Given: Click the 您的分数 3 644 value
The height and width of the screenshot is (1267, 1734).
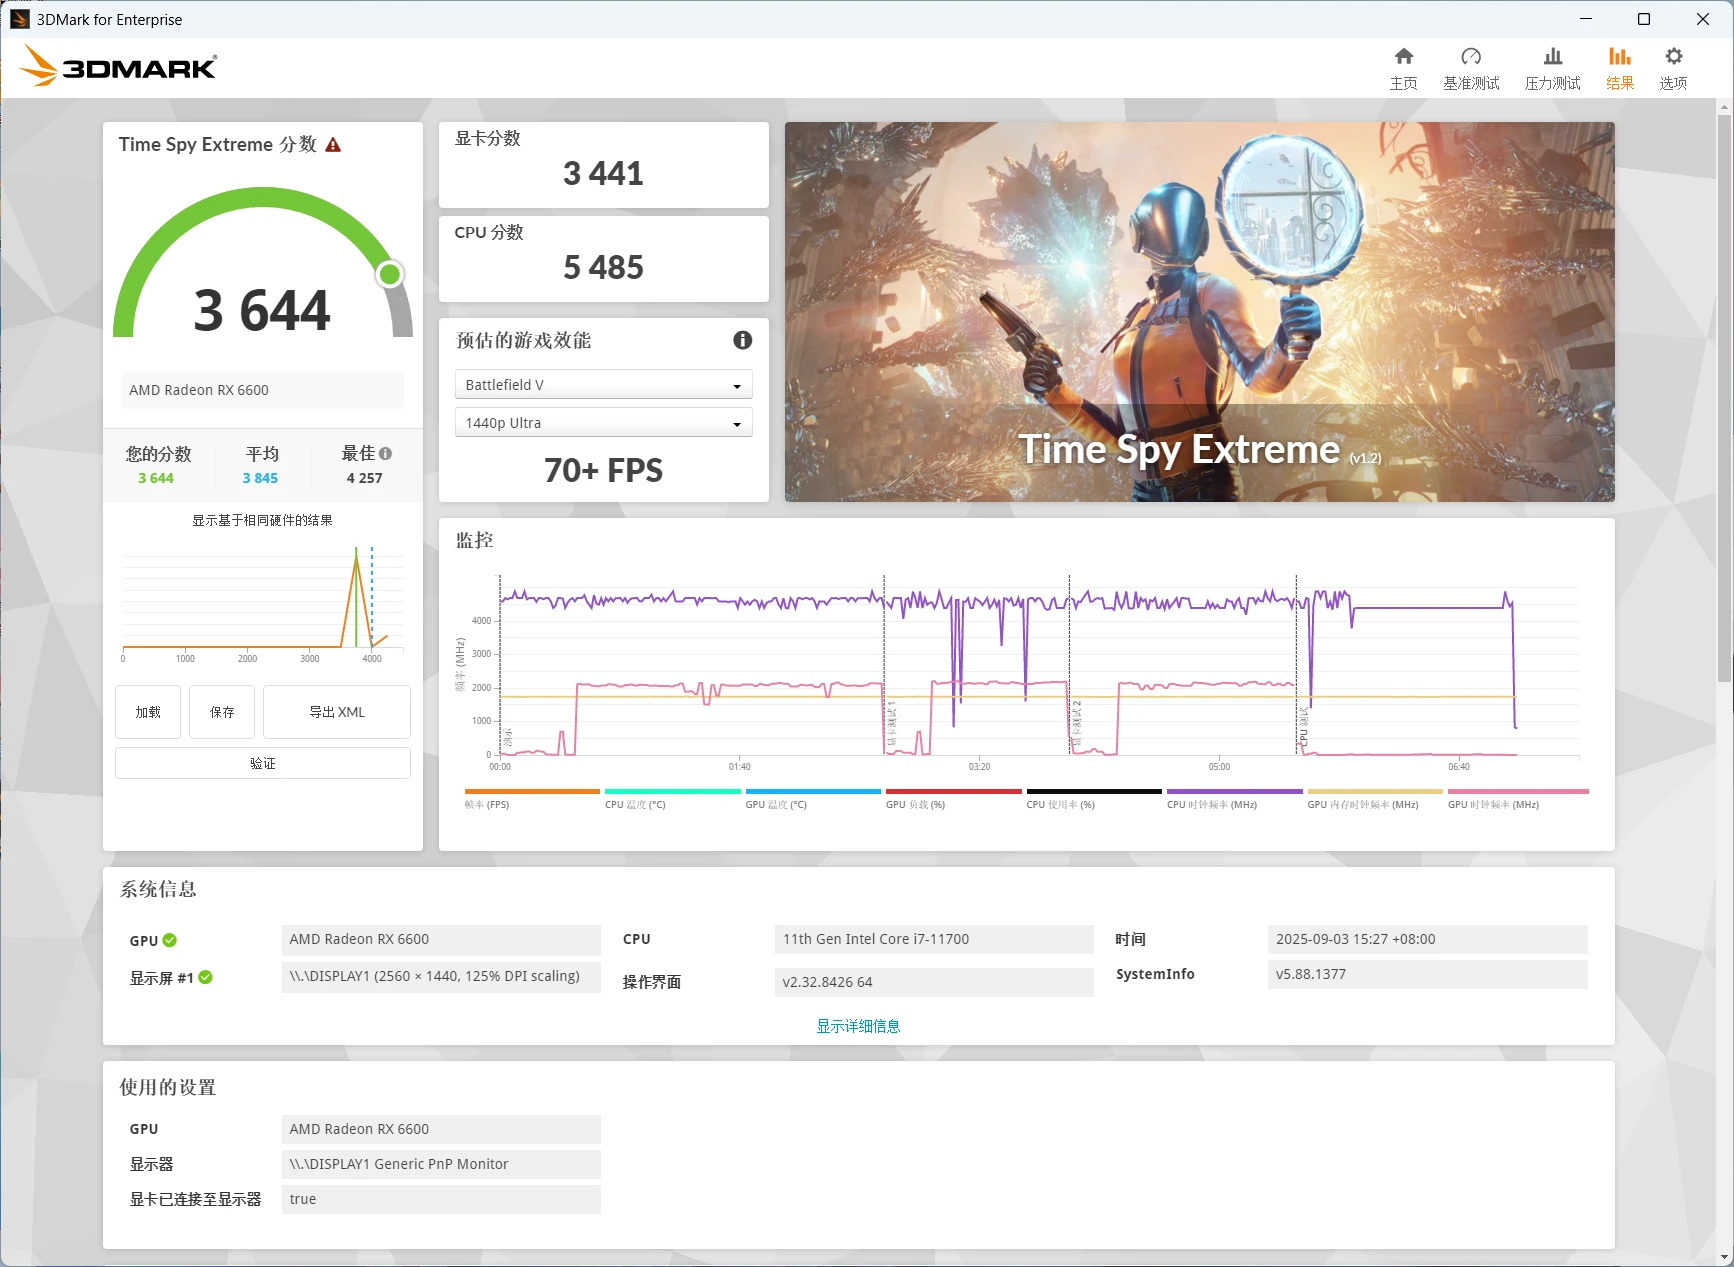Looking at the screenshot, I should click(x=156, y=478).
